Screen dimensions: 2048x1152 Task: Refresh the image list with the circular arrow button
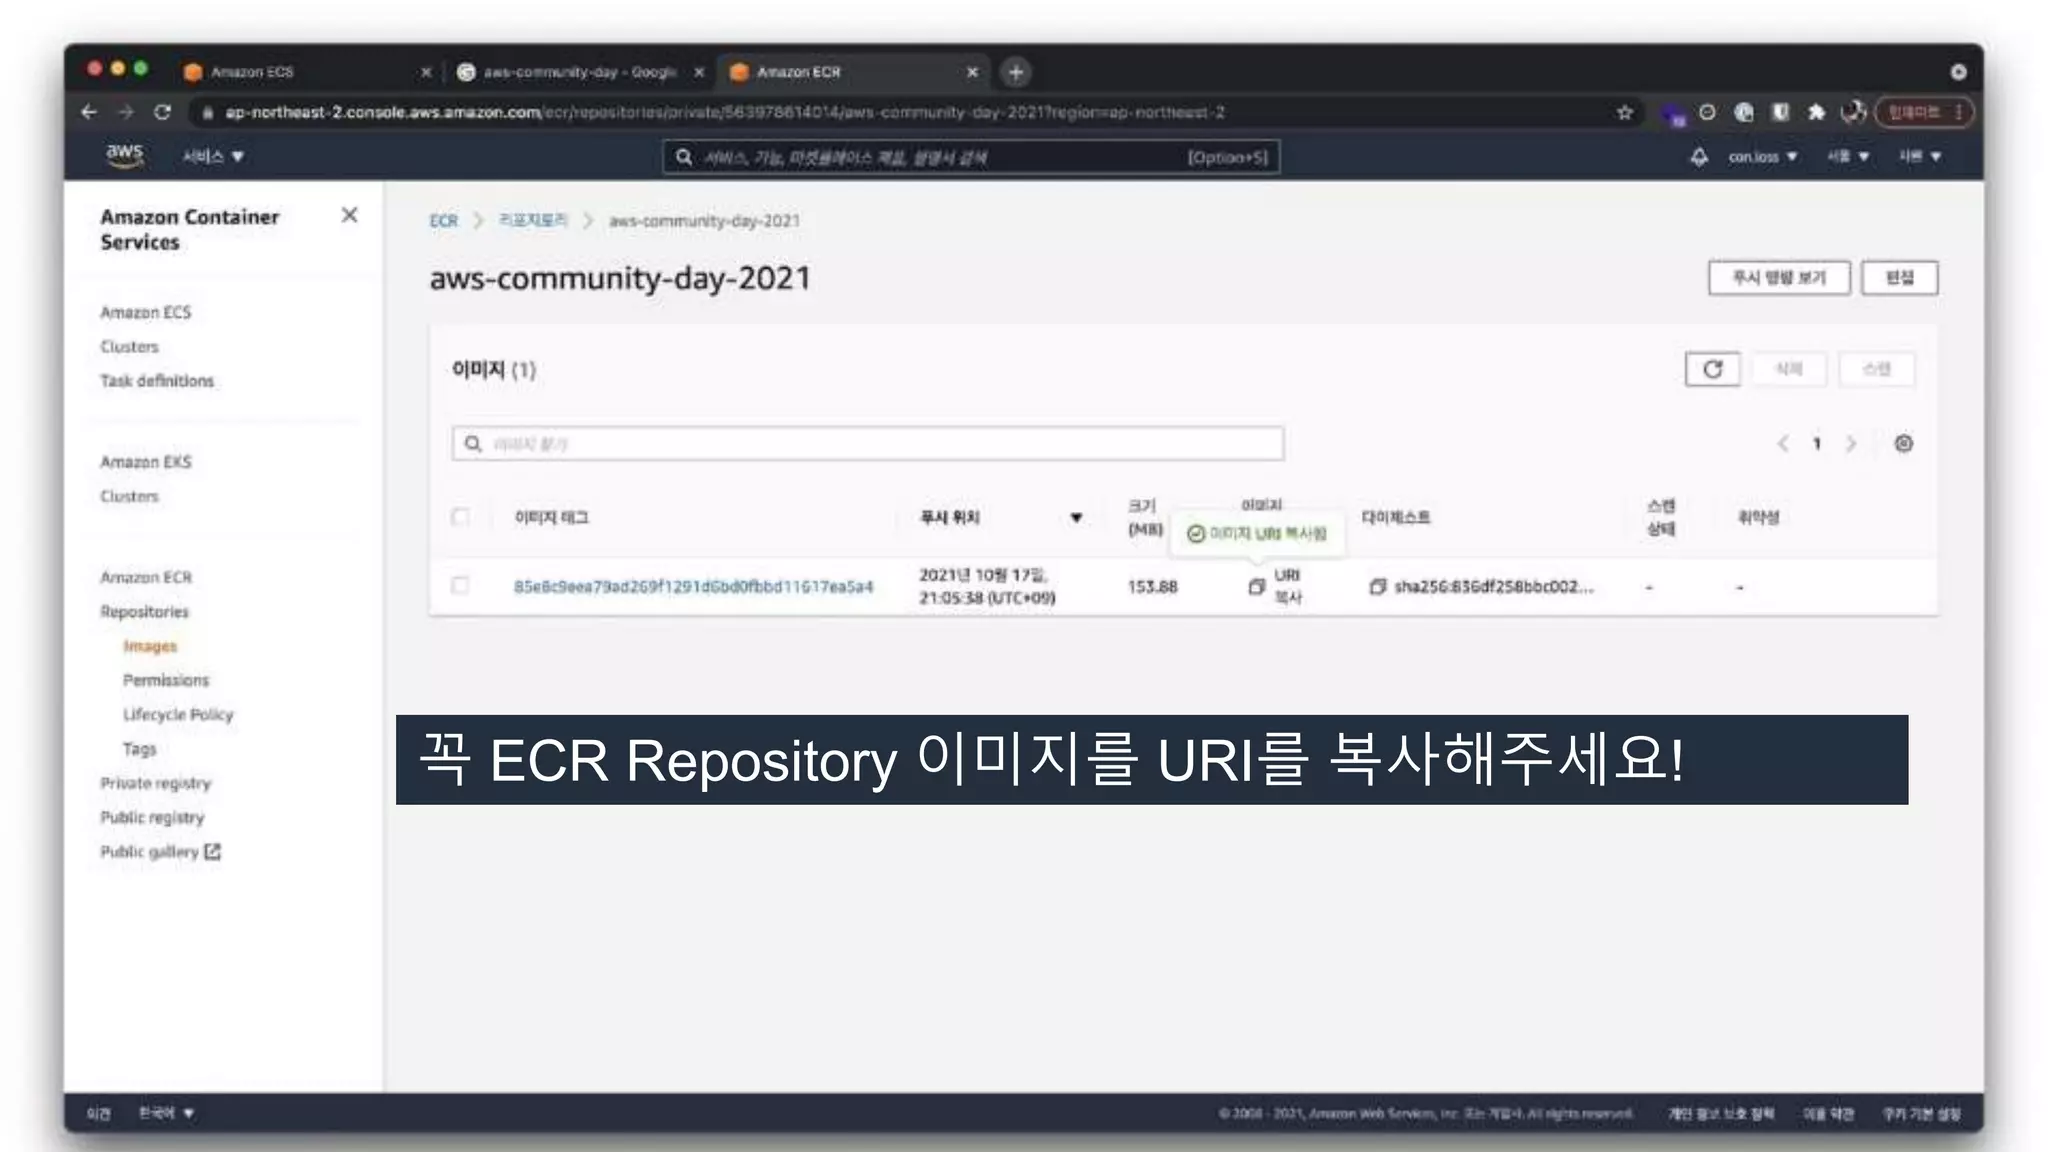point(1712,369)
